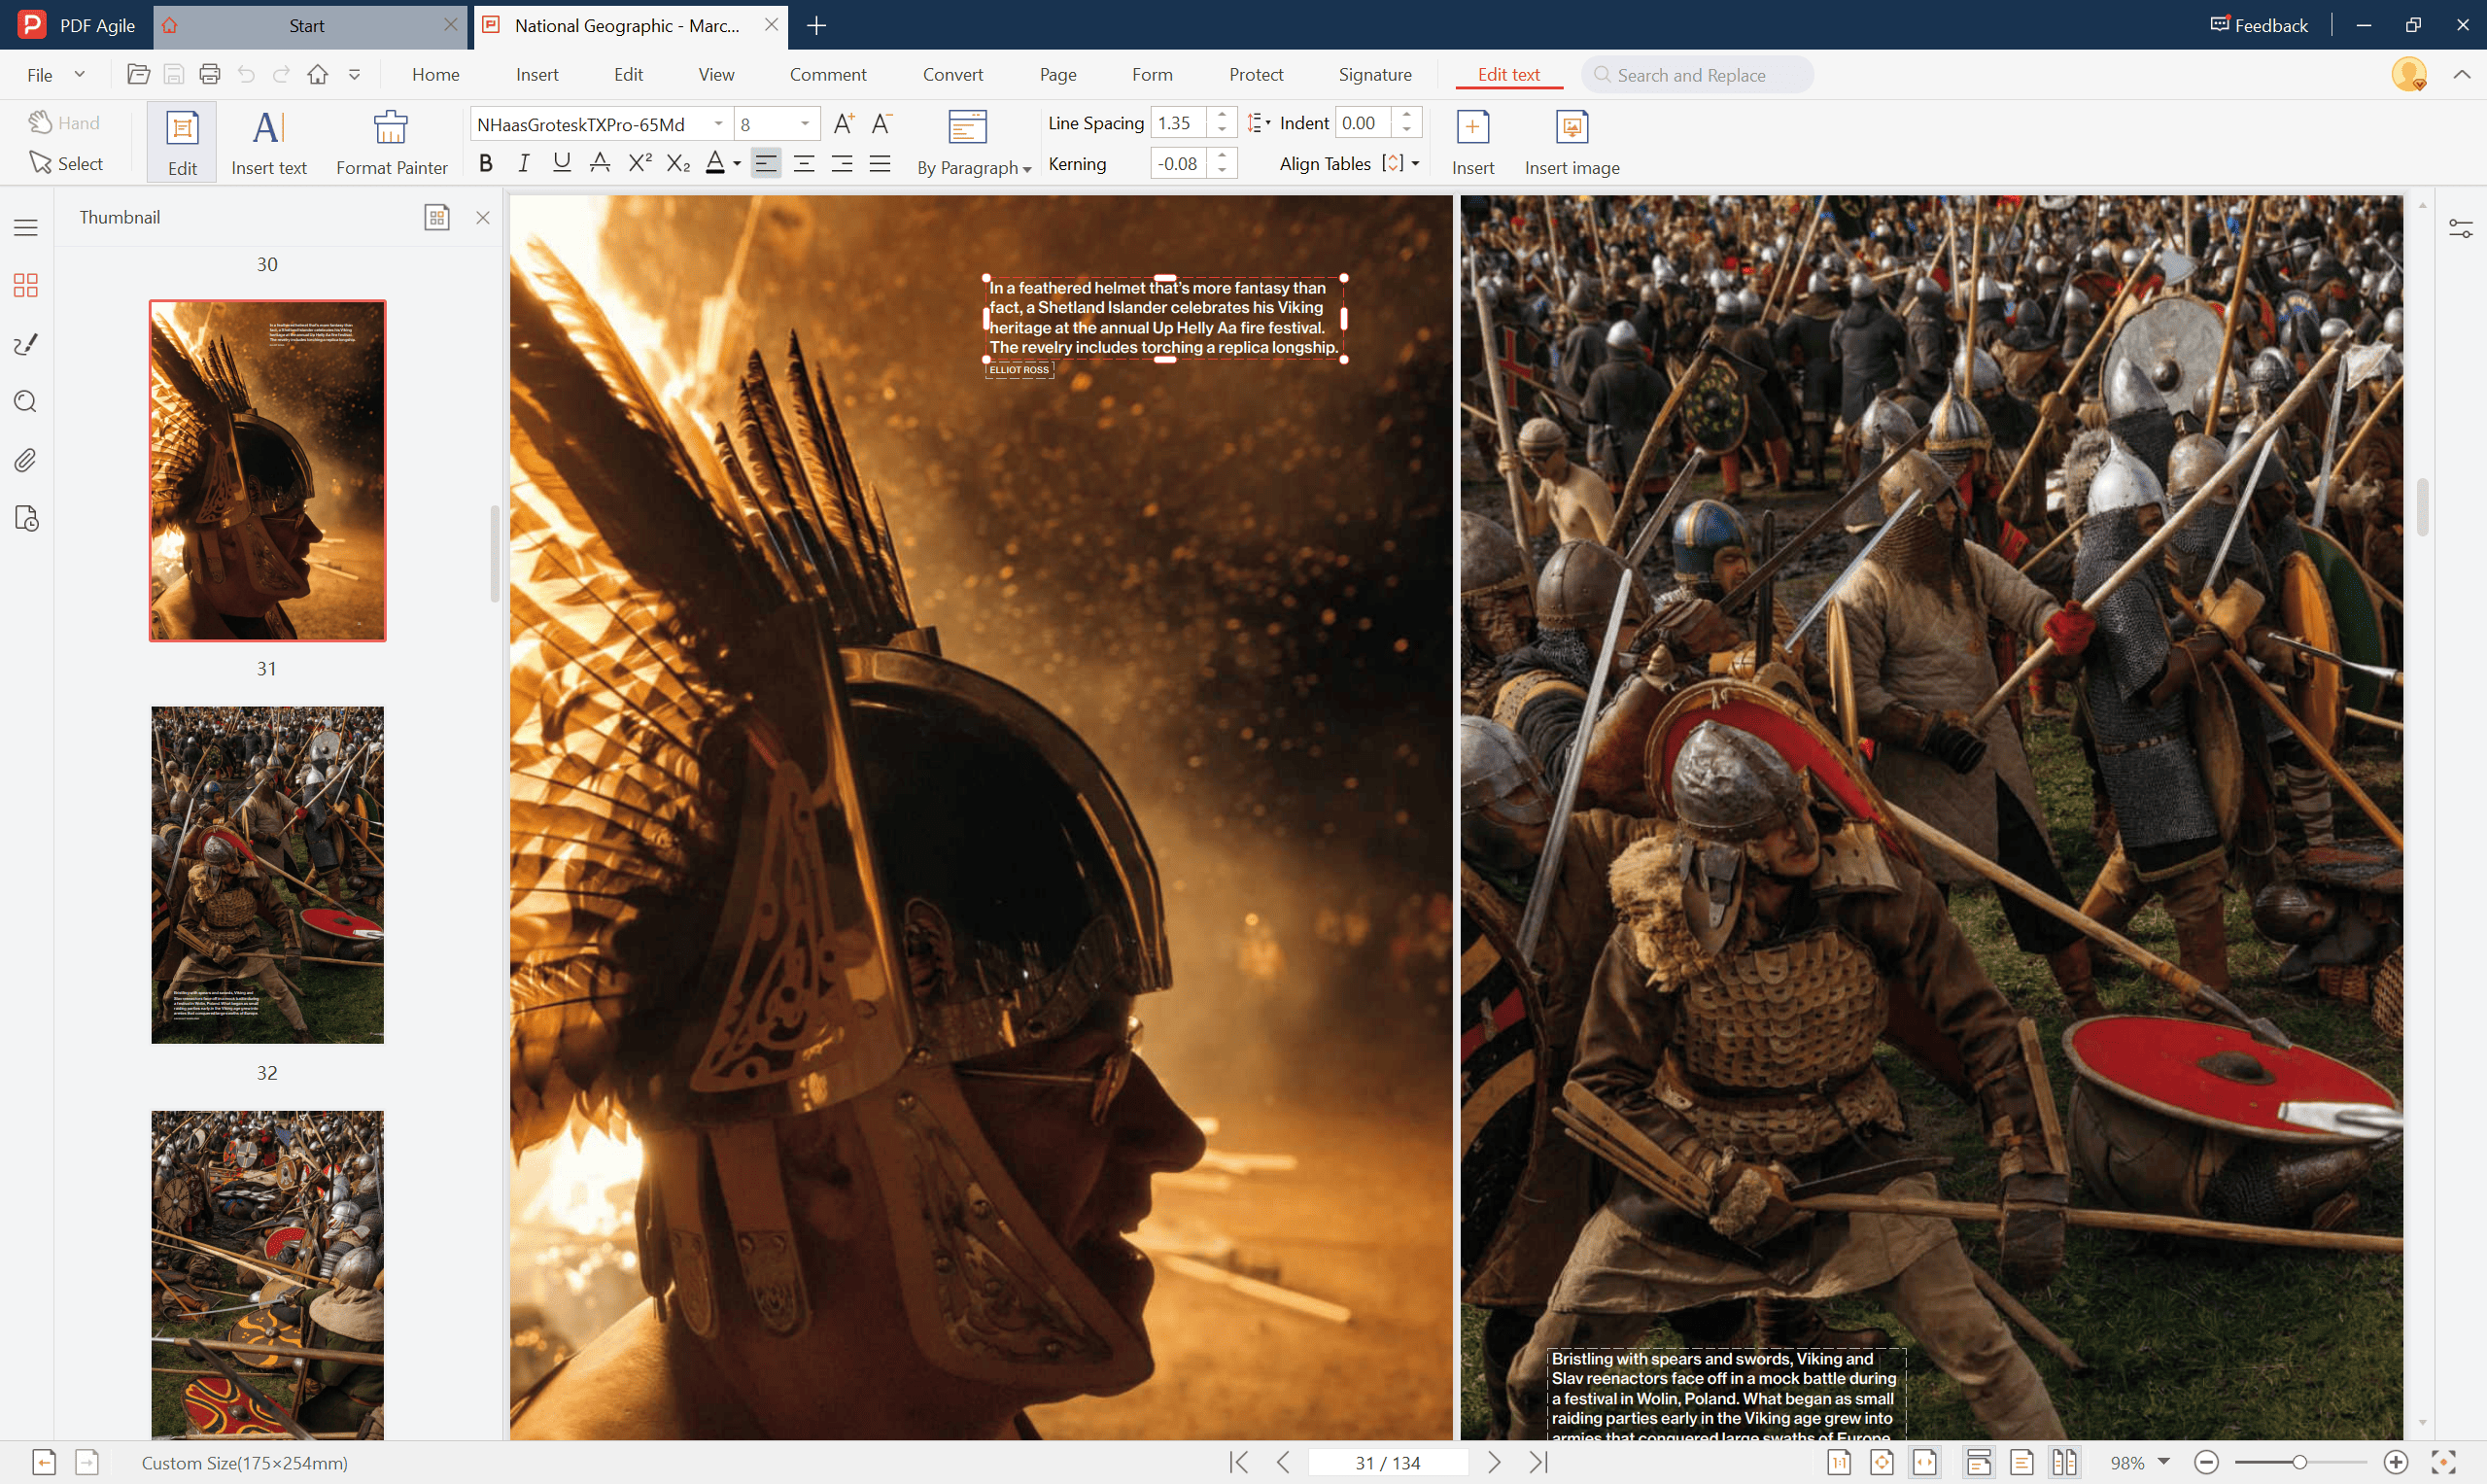Screen dimensions: 2487x1484
Task: Open the font name dropdown
Action: pos(718,124)
